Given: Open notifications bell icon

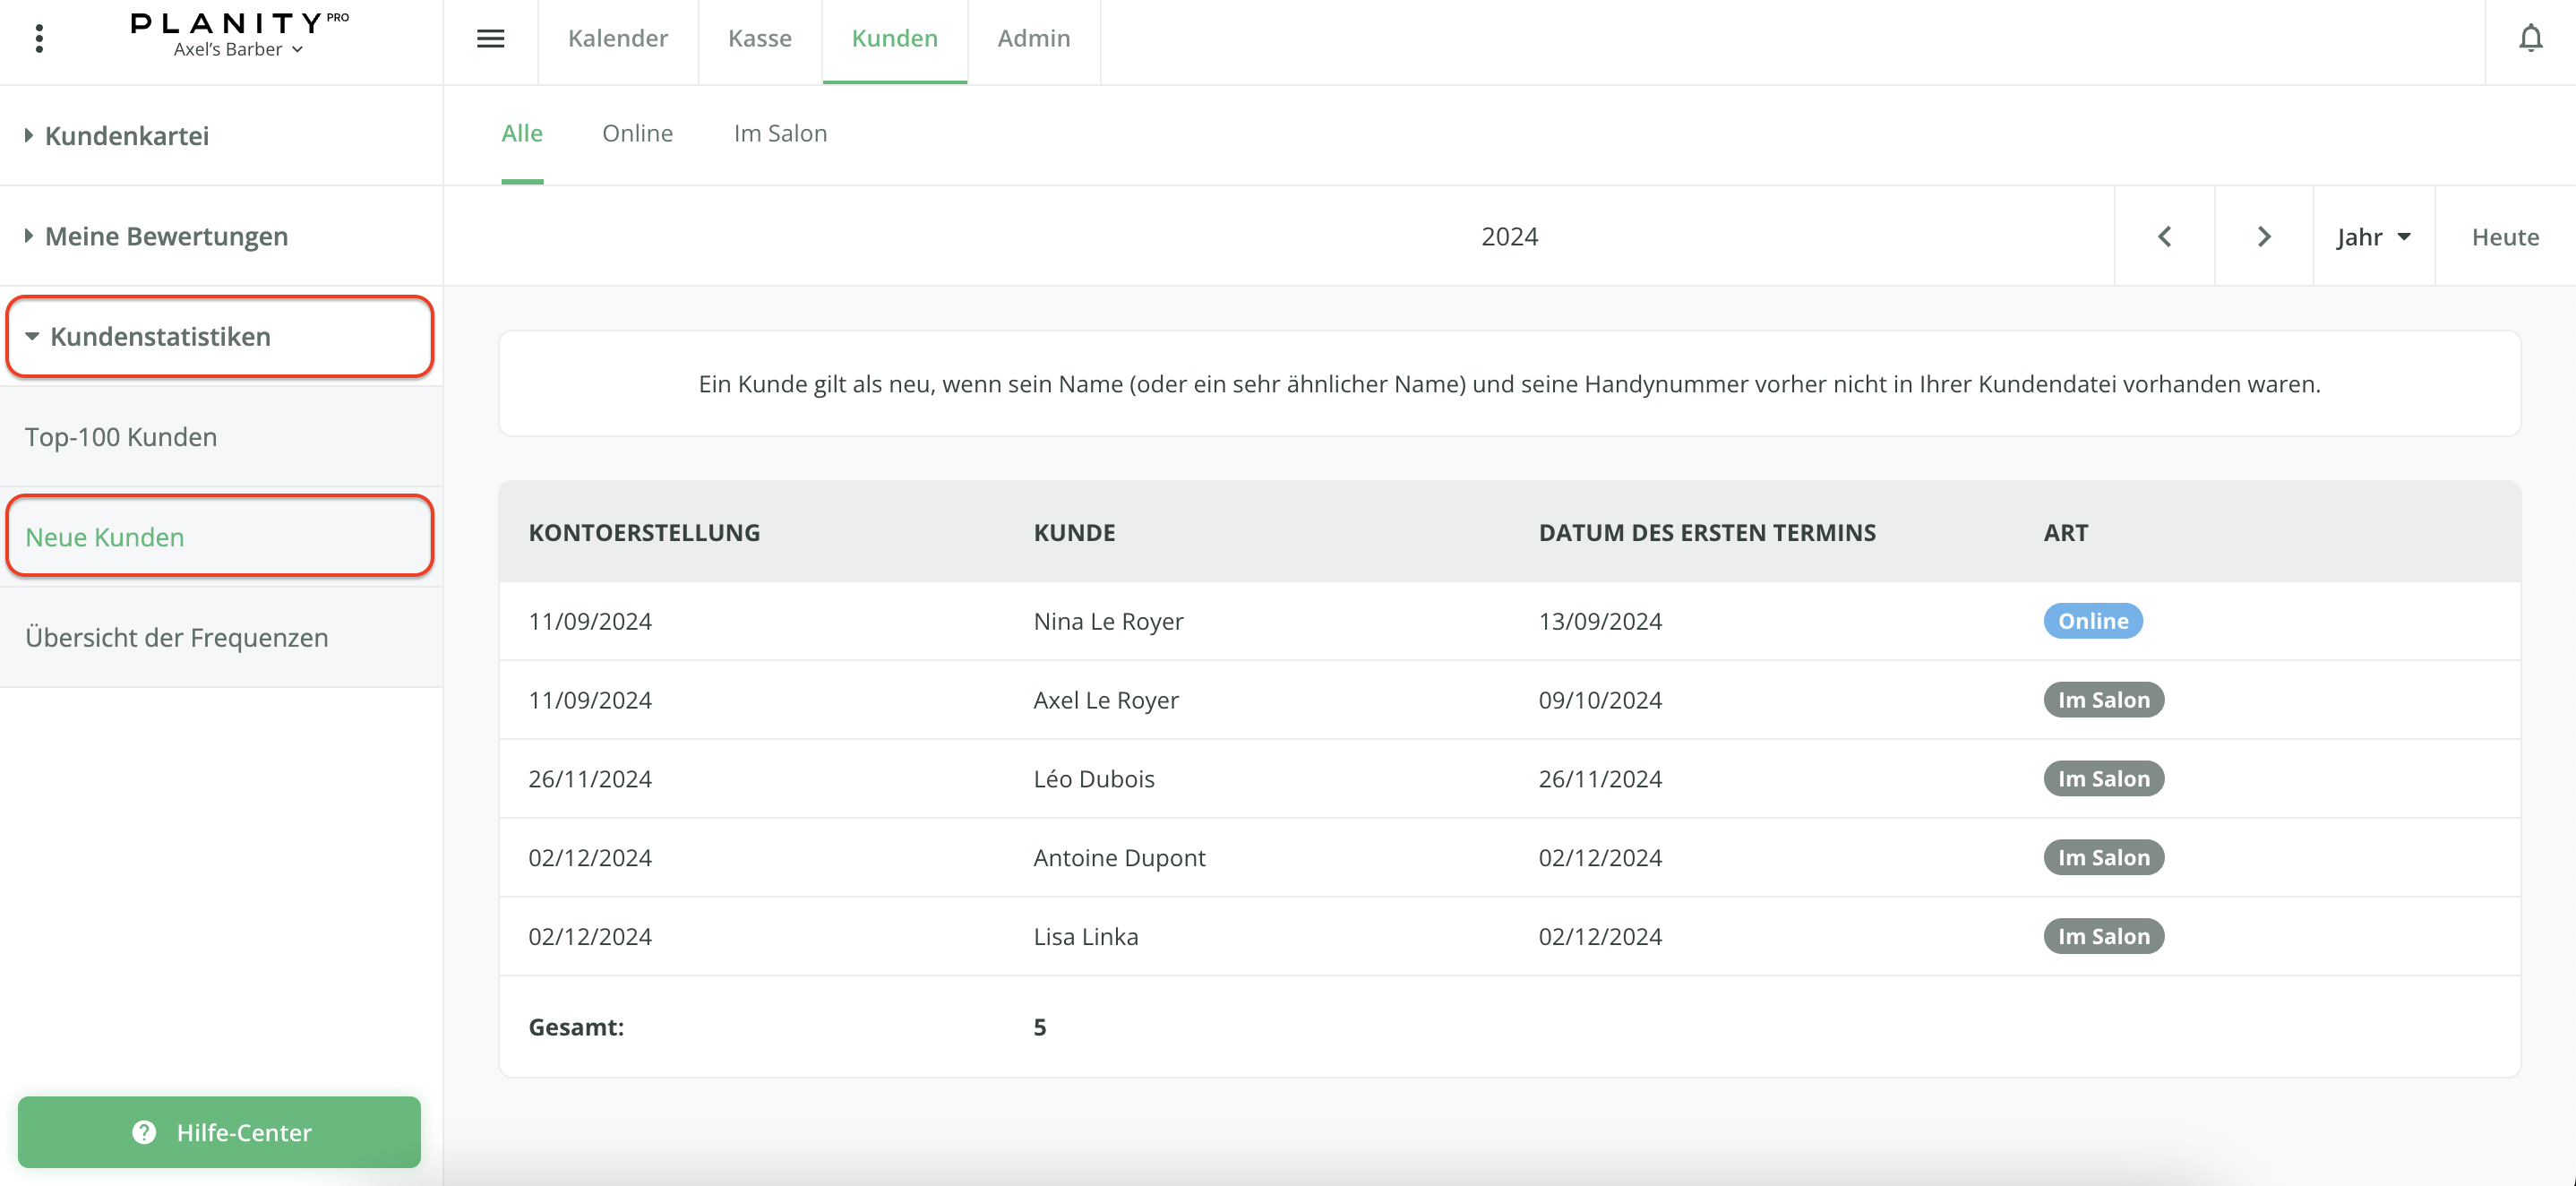Looking at the screenshot, I should (2530, 39).
